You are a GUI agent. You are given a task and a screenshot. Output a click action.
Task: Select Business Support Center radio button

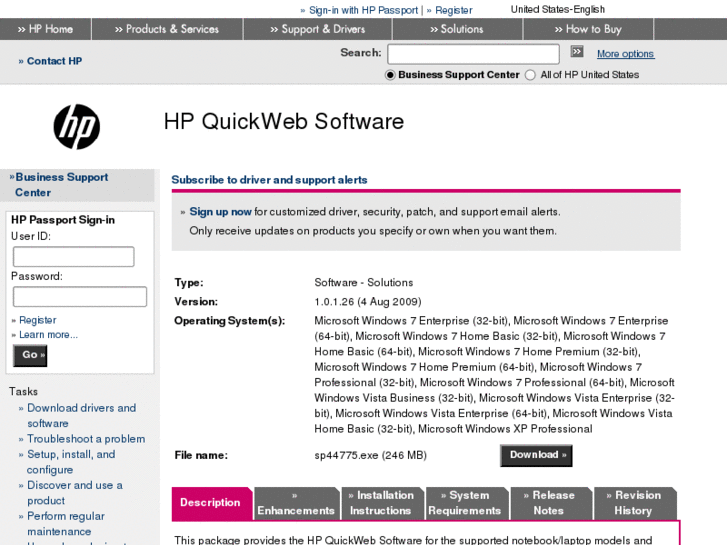[390, 75]
